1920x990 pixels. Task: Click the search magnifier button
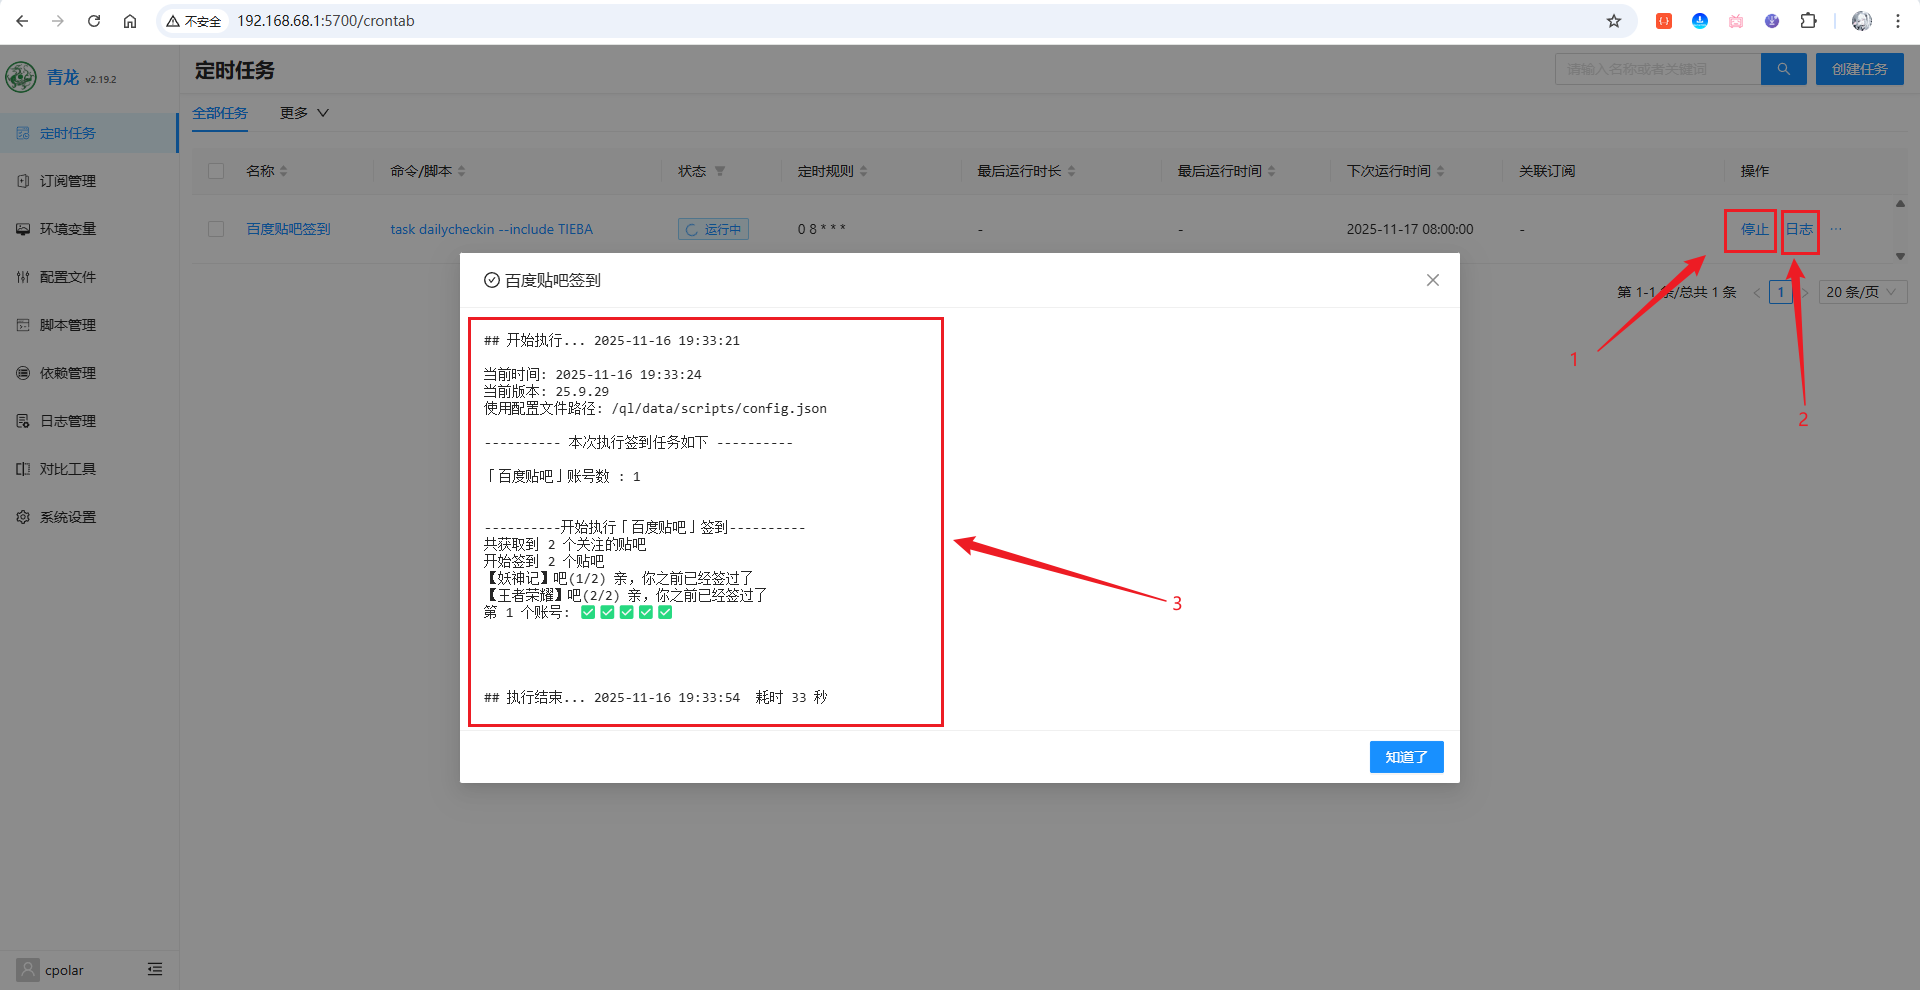click(x=1783, y=69)
